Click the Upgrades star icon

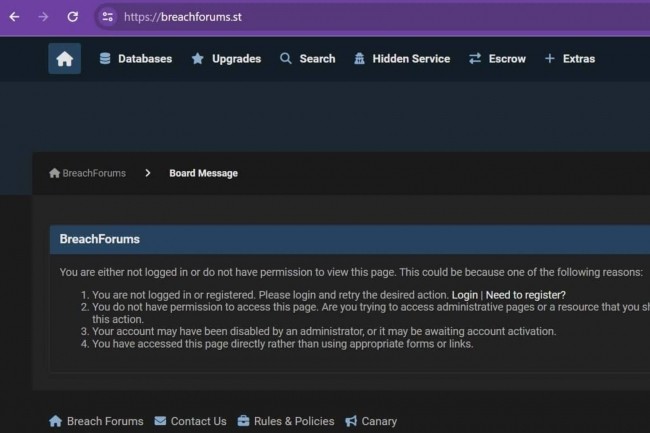coord(198,59)
